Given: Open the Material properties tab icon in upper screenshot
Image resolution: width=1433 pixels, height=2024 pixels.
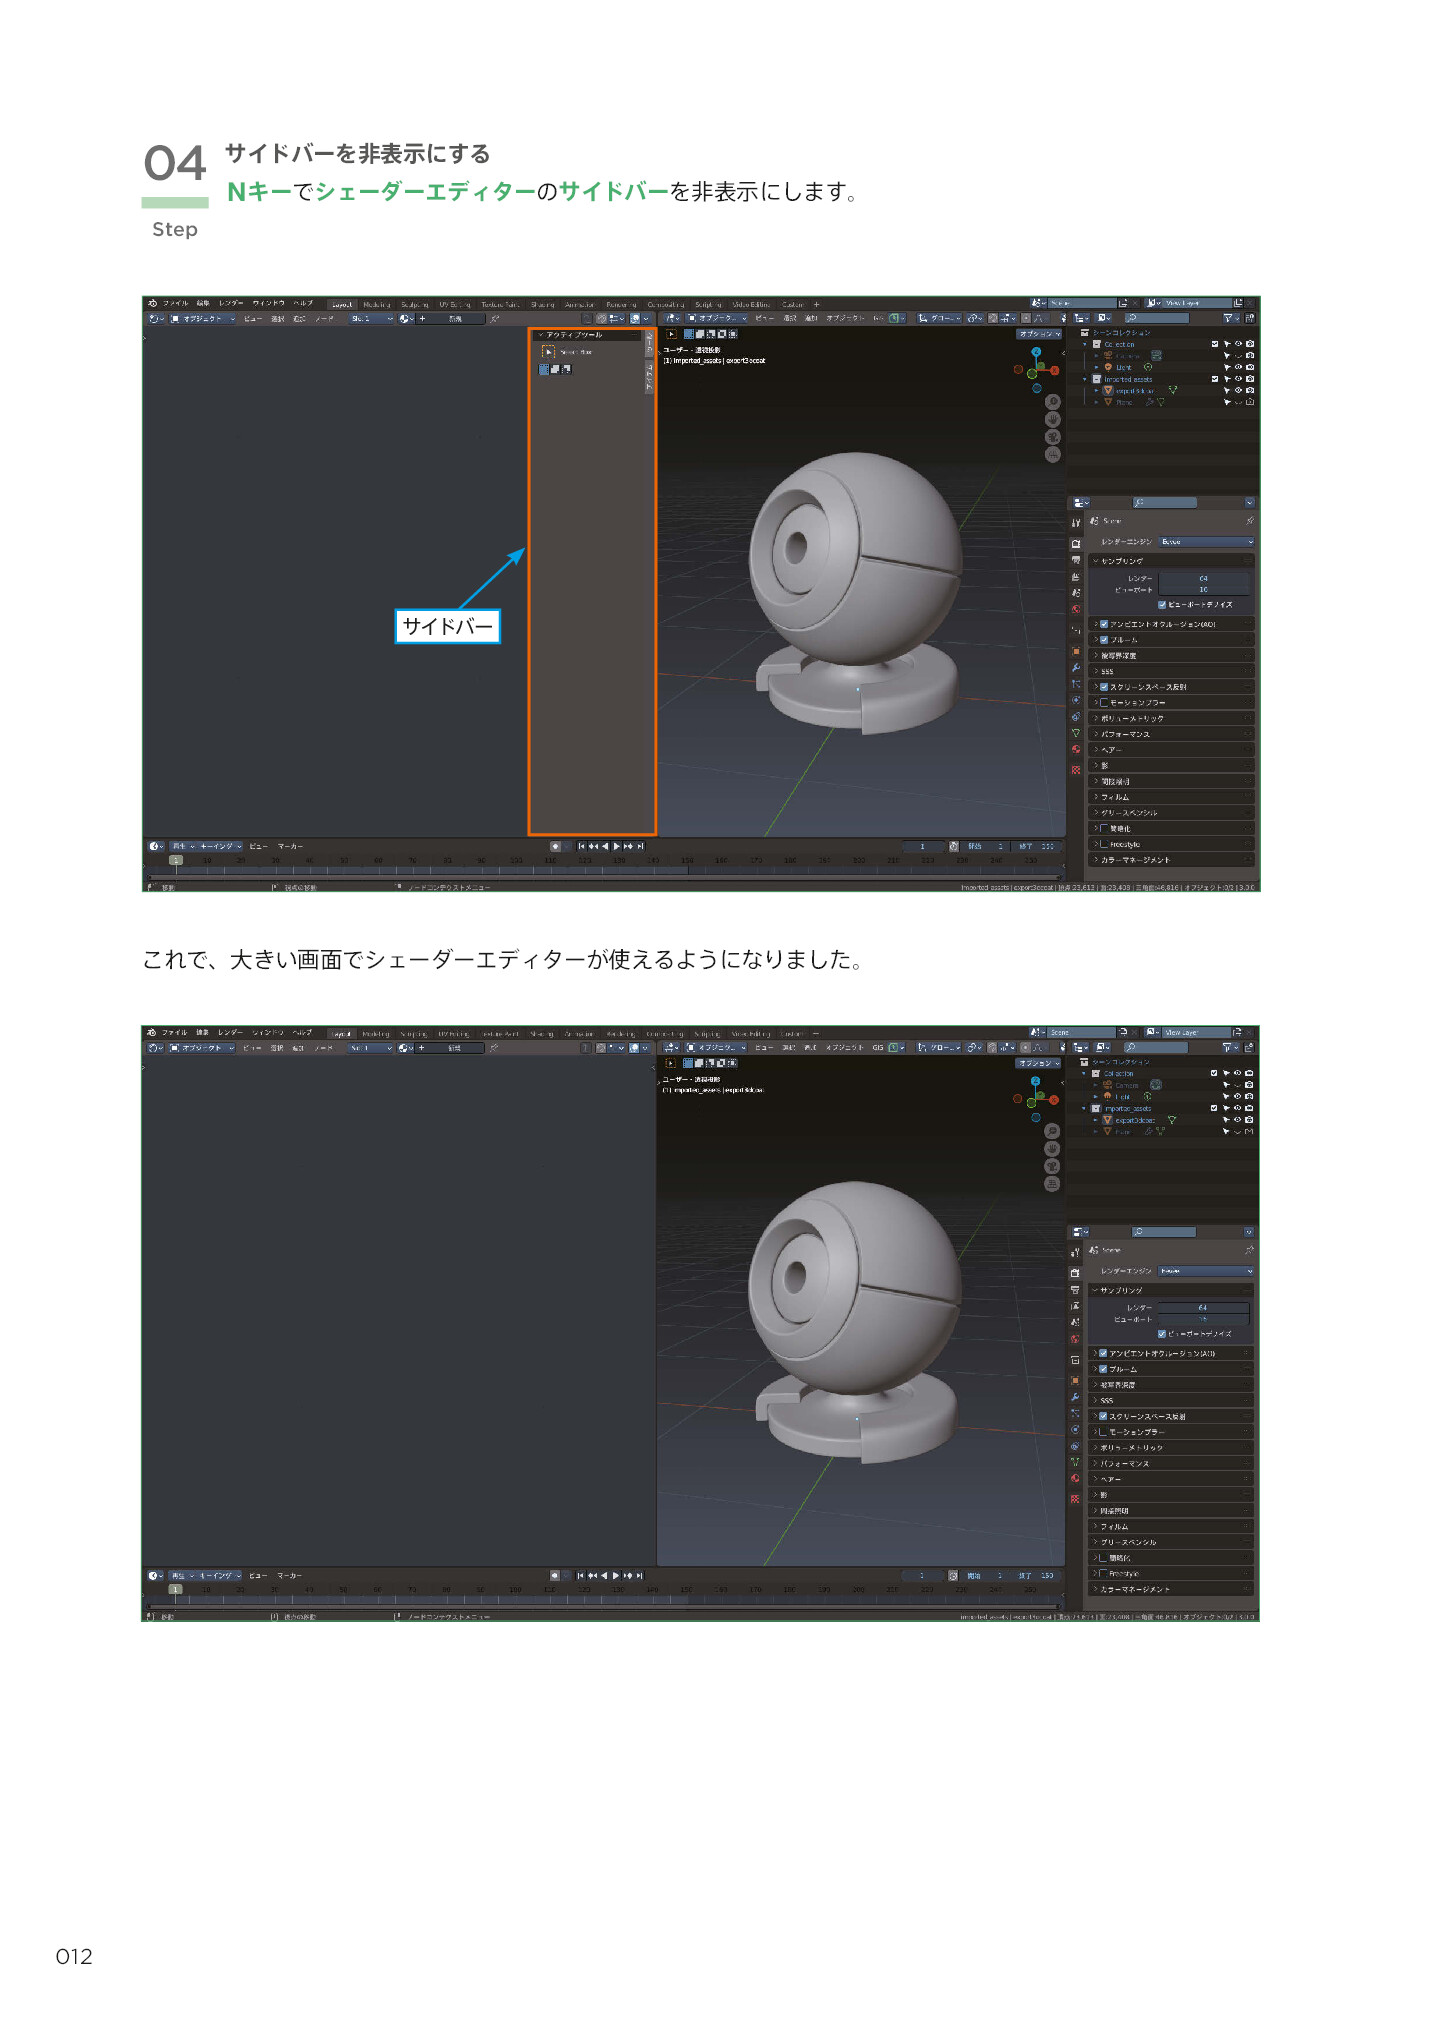Looking at the screenshot, I should click(x=1076, y=769).
